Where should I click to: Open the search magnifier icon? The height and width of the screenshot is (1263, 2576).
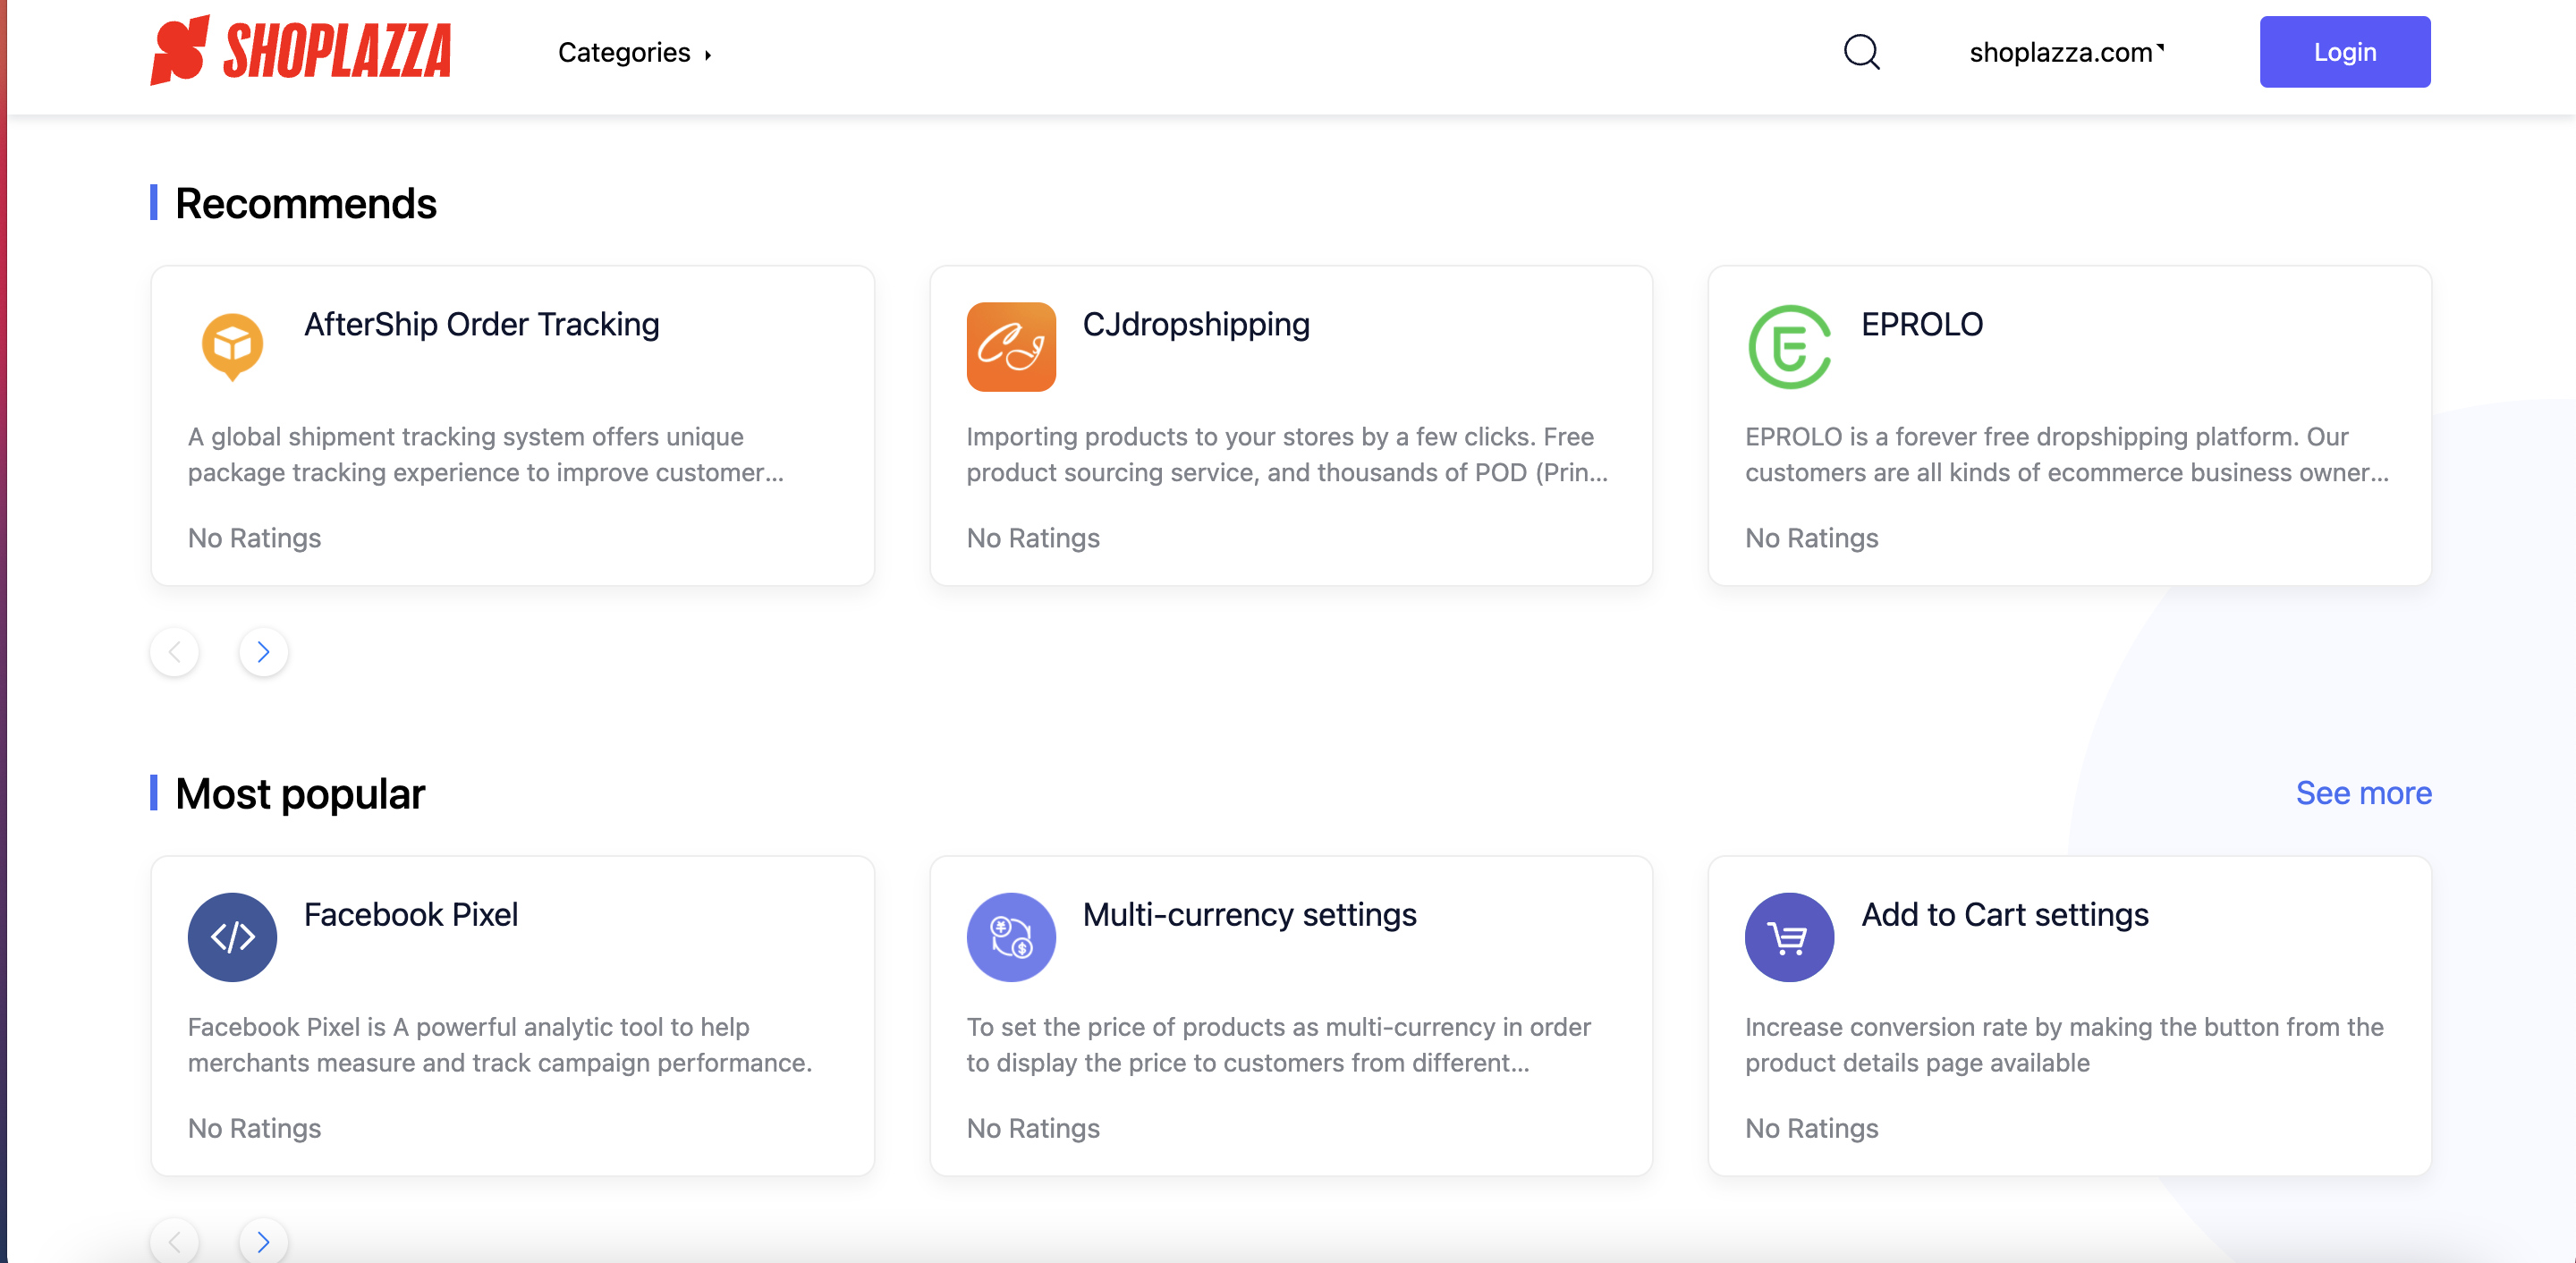pos(1861,52)
